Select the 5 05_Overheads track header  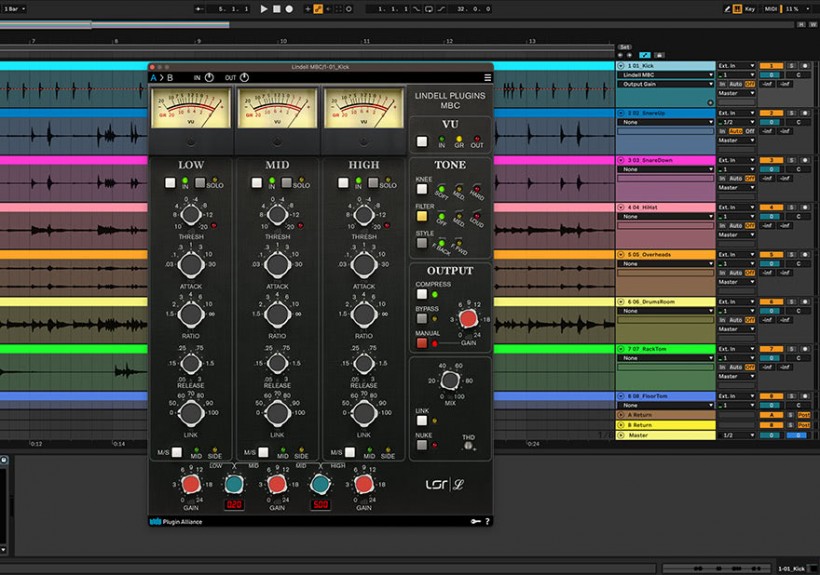pos(665,254)
